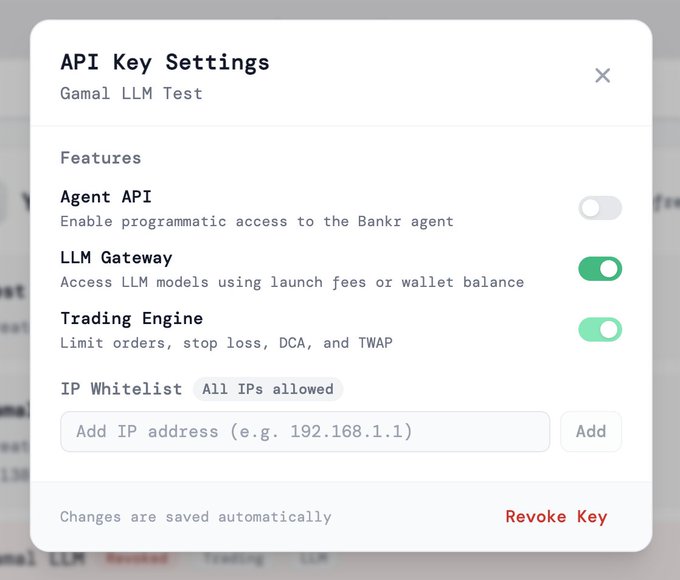Click the Revoke Key link
Image resolution: width=680 pixels, height=580 pixels.
tap(556, 517)
